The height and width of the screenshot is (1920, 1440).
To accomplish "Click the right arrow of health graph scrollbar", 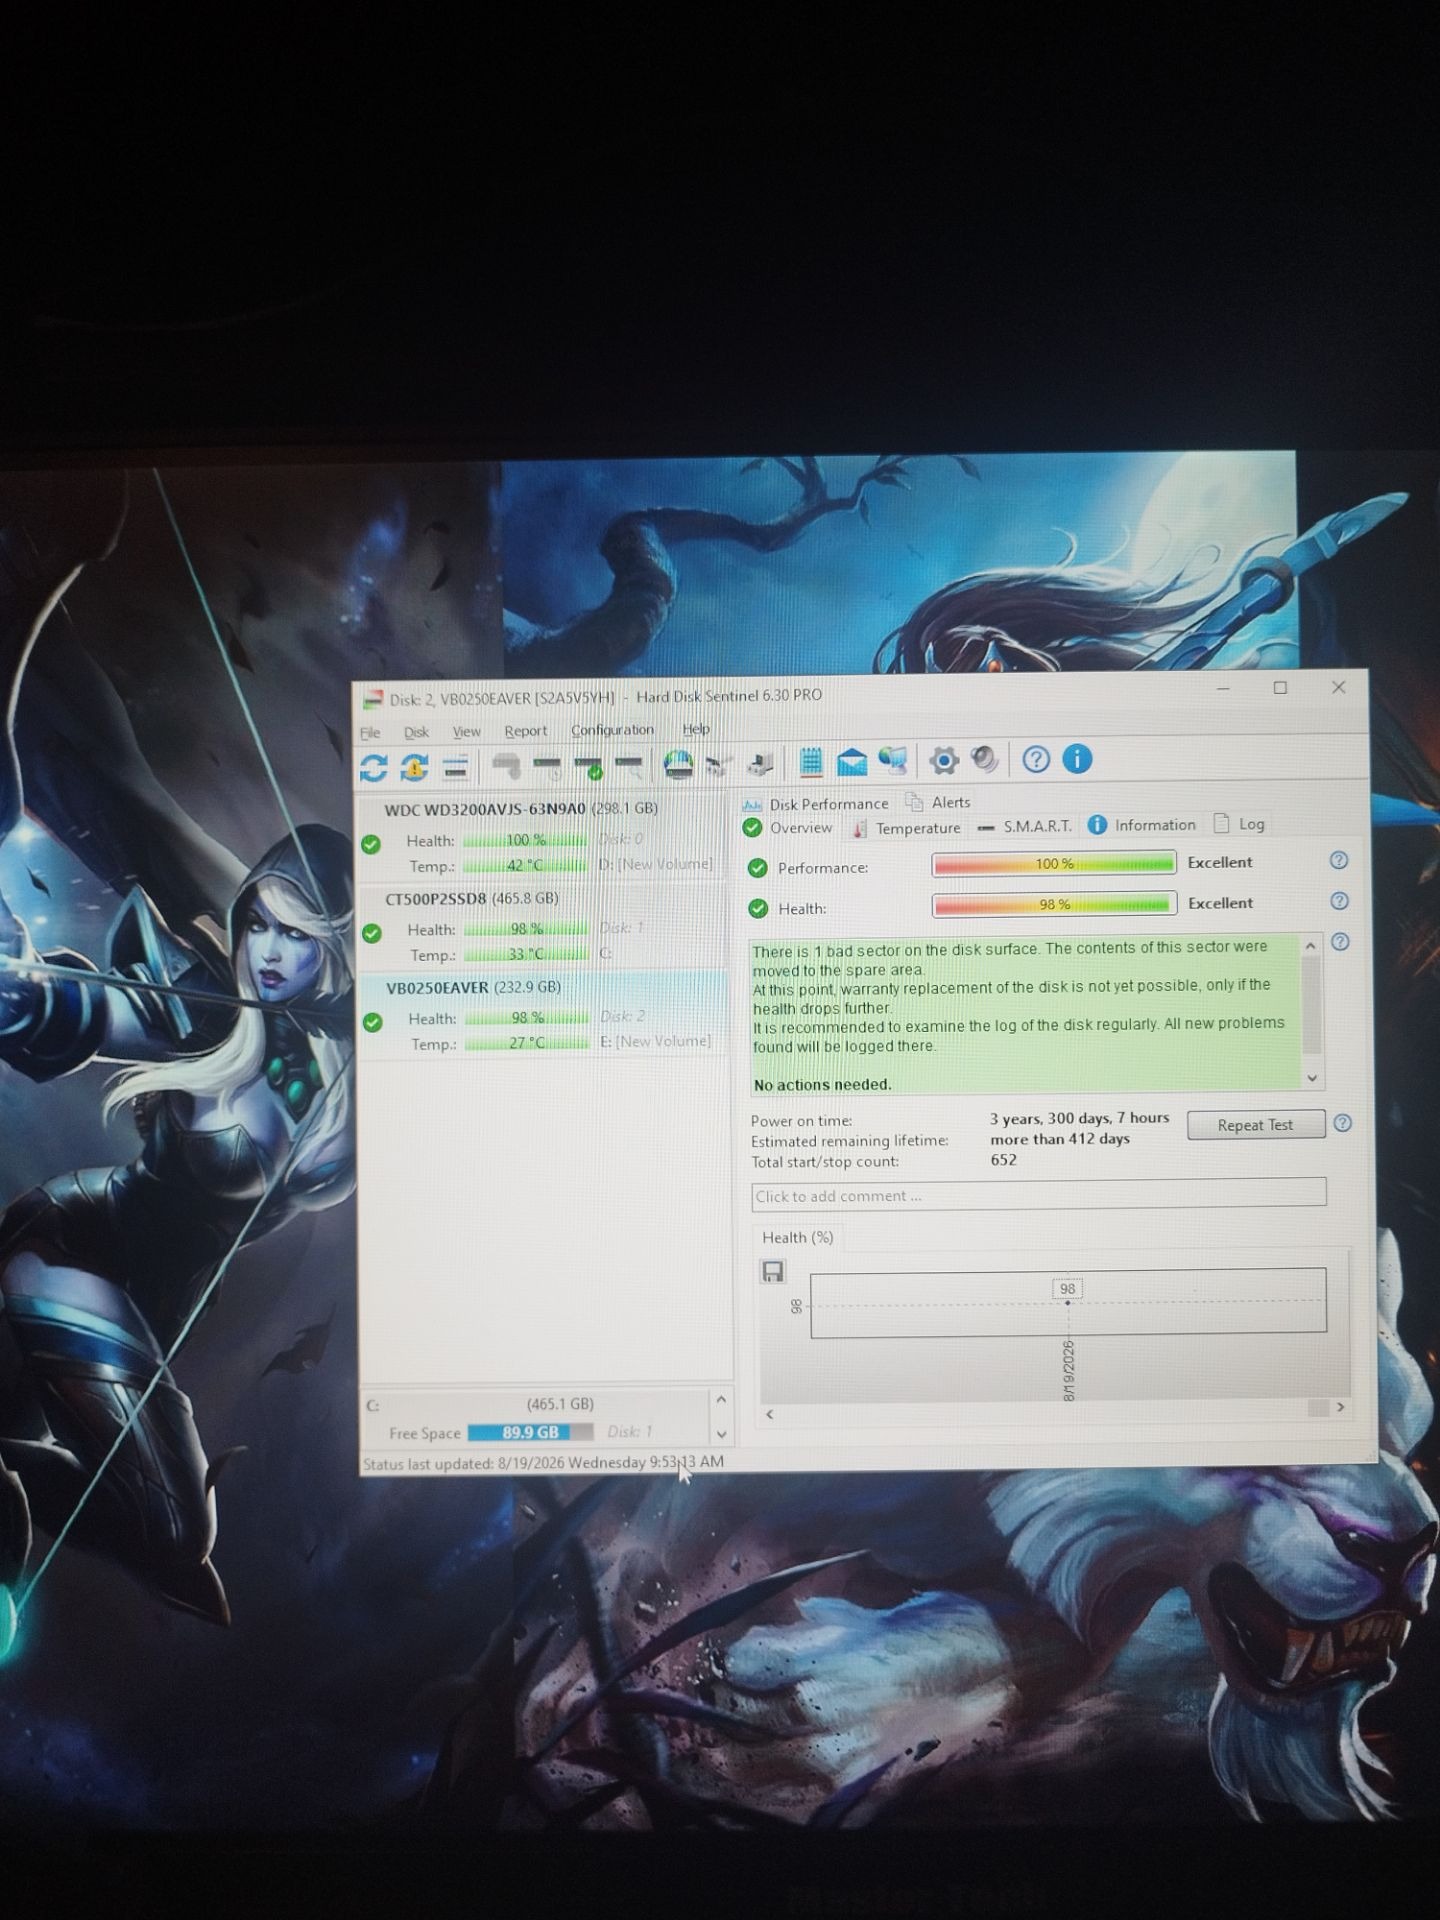I will click(1340, 1407).
